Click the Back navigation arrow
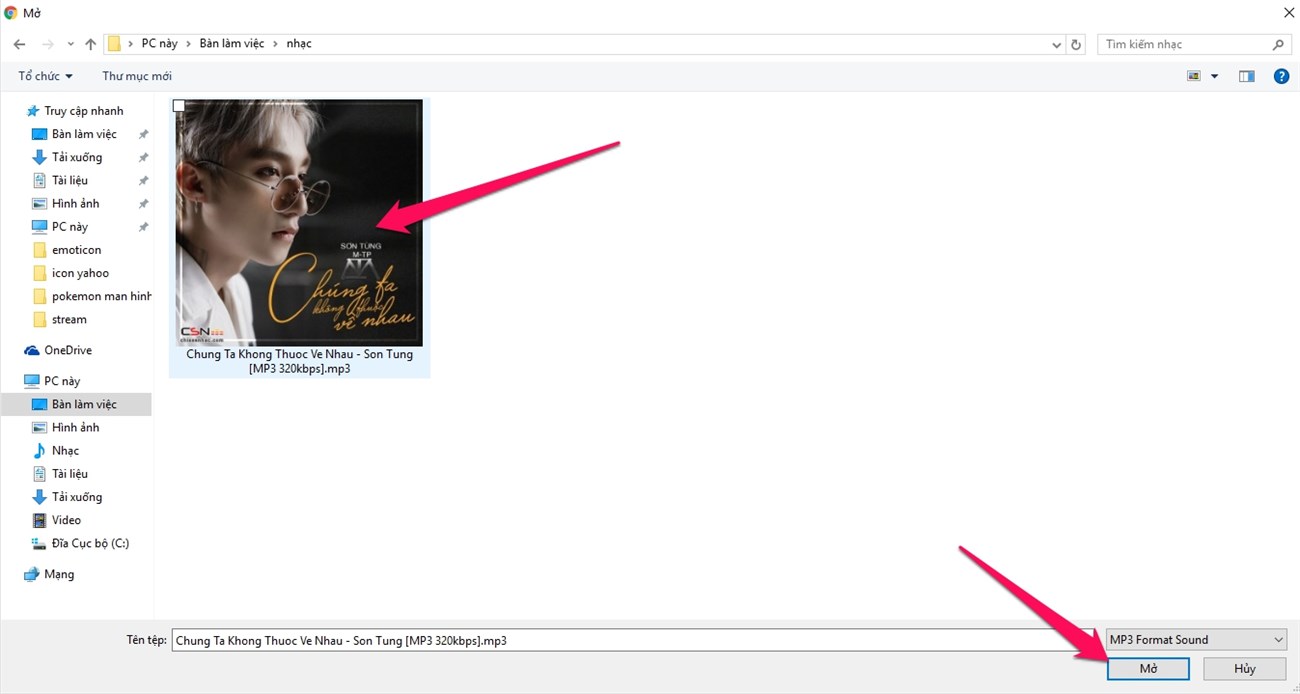This screenshot has width=1300, height=694. pos(20,44)
